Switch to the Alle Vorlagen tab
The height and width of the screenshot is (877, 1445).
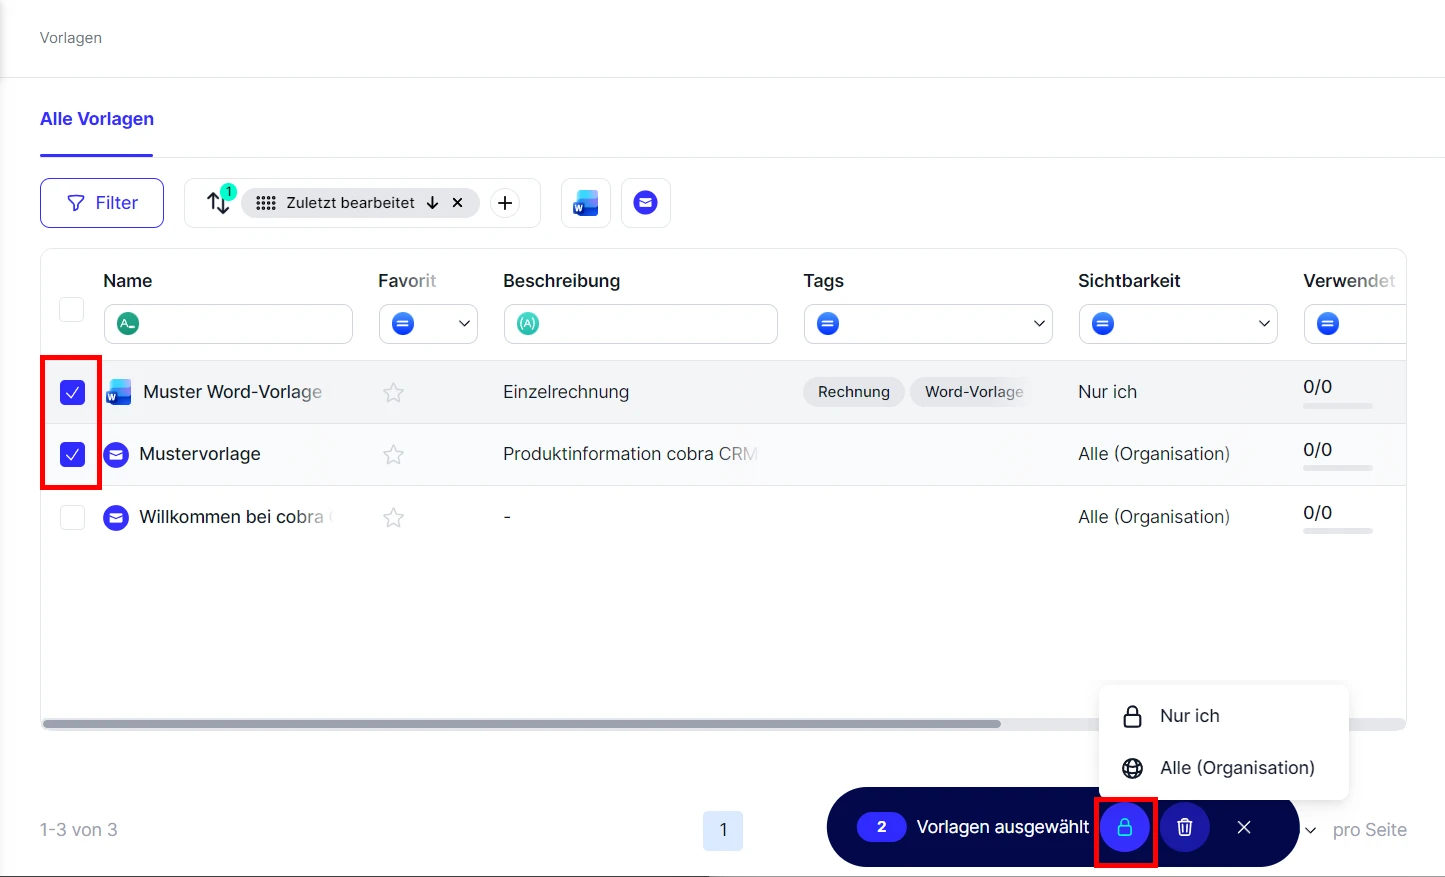tap(97, 119)
